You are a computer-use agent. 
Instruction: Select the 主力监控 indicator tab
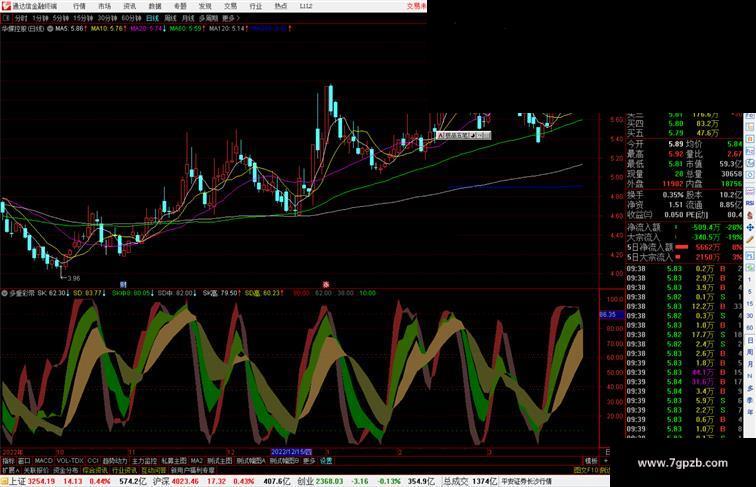click(x=144, y=461)
